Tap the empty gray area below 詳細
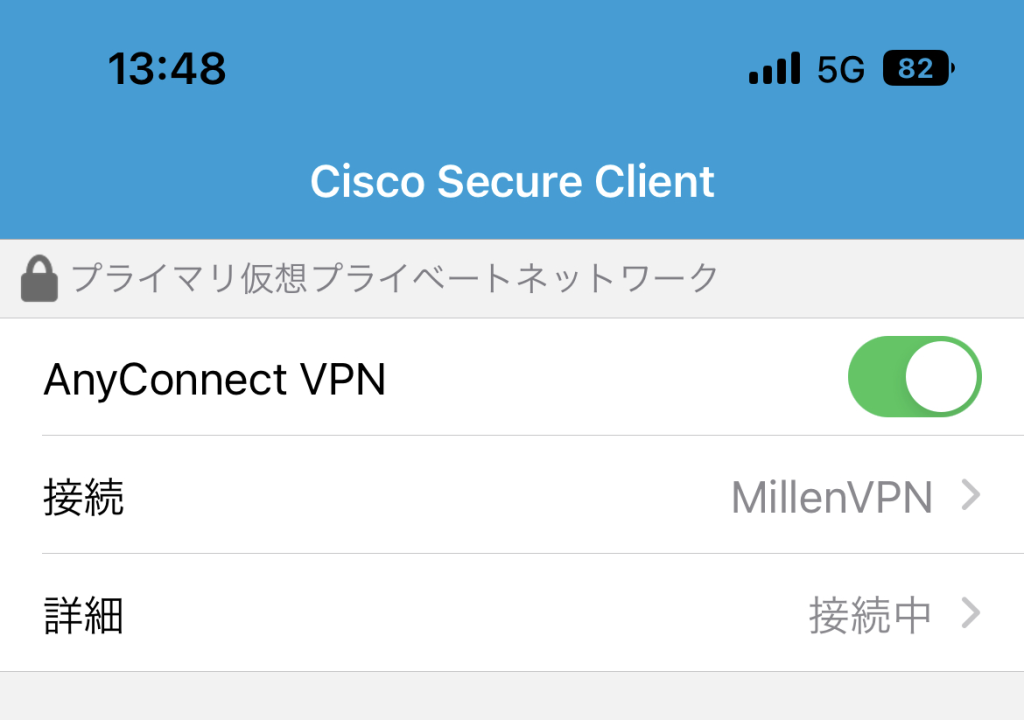This screenshot has height=720, width=1024. coord(512,696)
